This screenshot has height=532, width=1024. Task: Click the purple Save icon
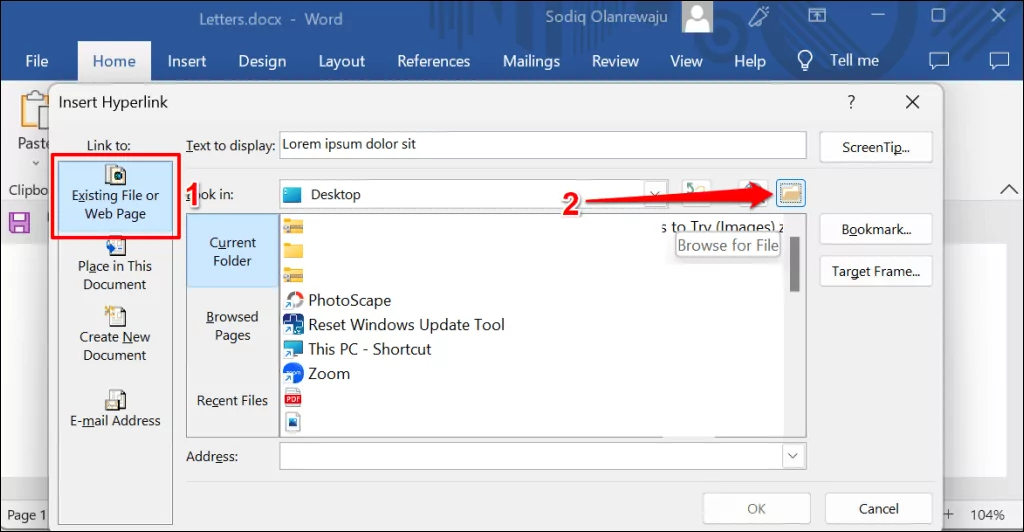[x=20, y=223]
